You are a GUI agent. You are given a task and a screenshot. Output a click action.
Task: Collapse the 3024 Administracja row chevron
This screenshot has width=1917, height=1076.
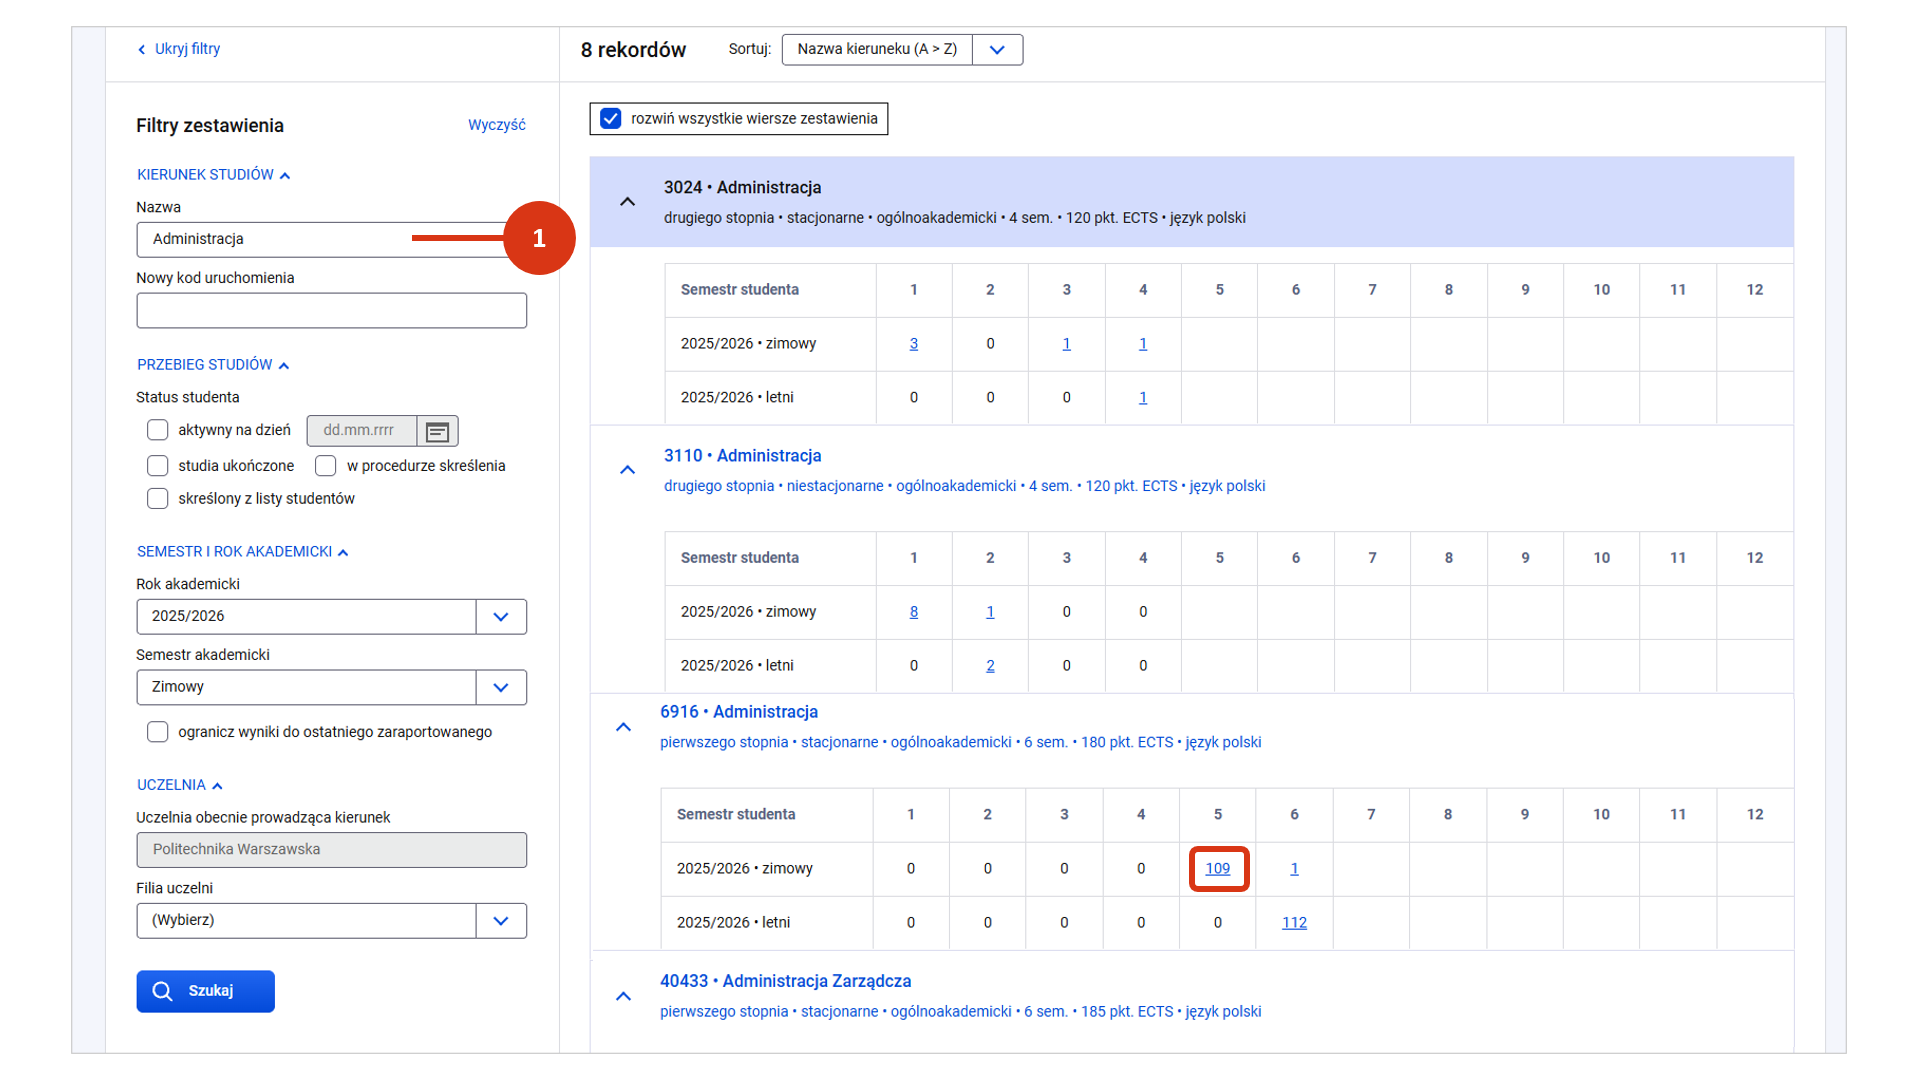click(627, 202)
